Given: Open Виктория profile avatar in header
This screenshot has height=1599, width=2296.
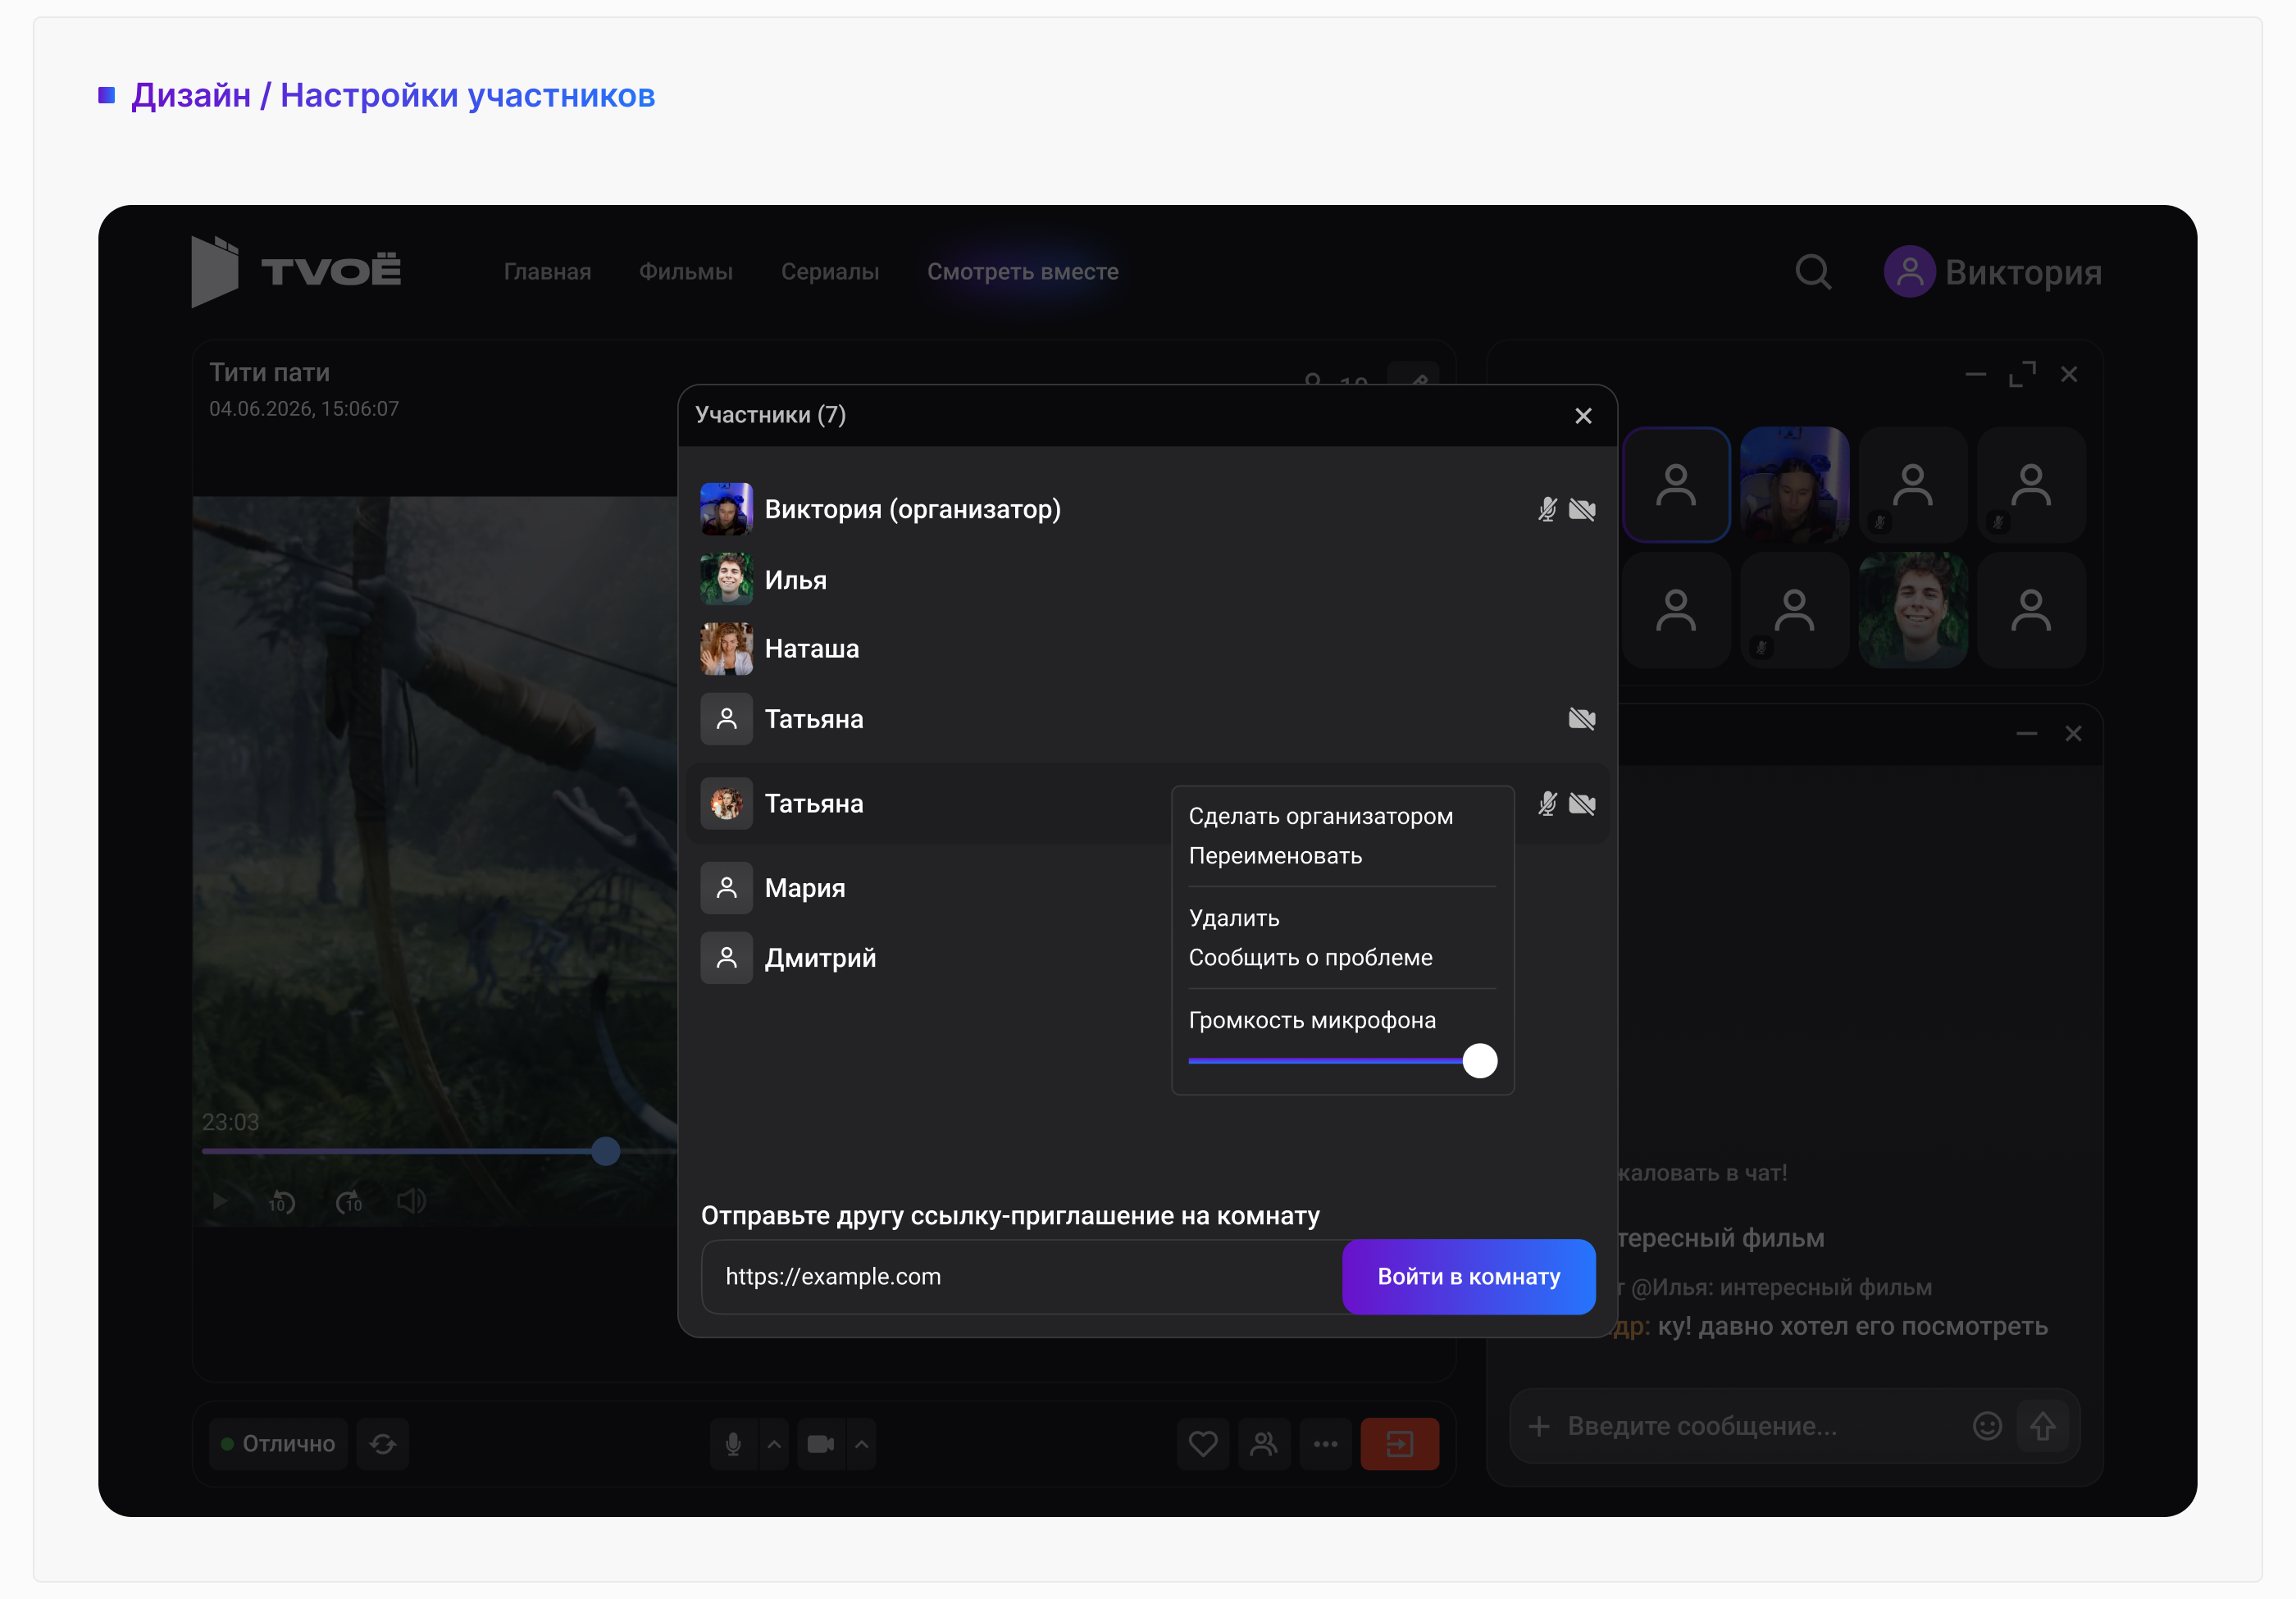Looking at the screenshot, I should (1909, 272).
